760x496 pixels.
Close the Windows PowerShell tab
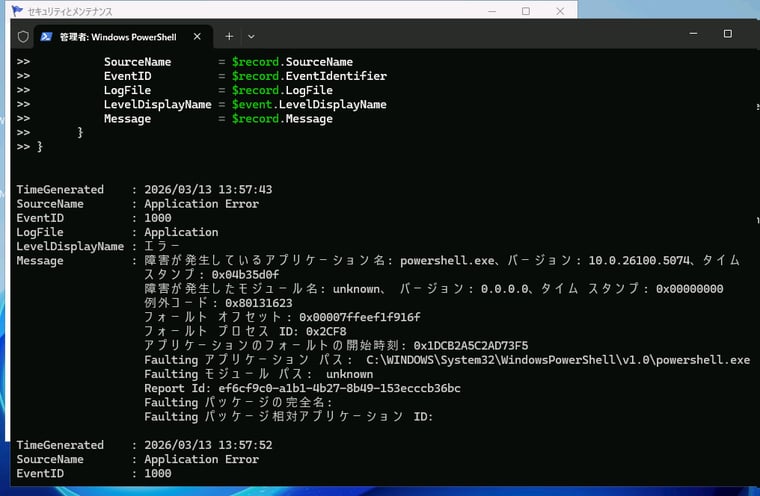[197, 36]
